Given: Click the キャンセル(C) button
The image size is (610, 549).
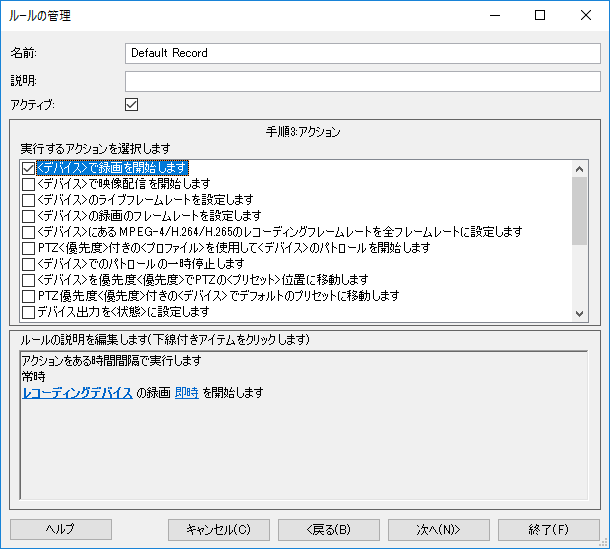Looking at the screenshot, I should 219,530.
